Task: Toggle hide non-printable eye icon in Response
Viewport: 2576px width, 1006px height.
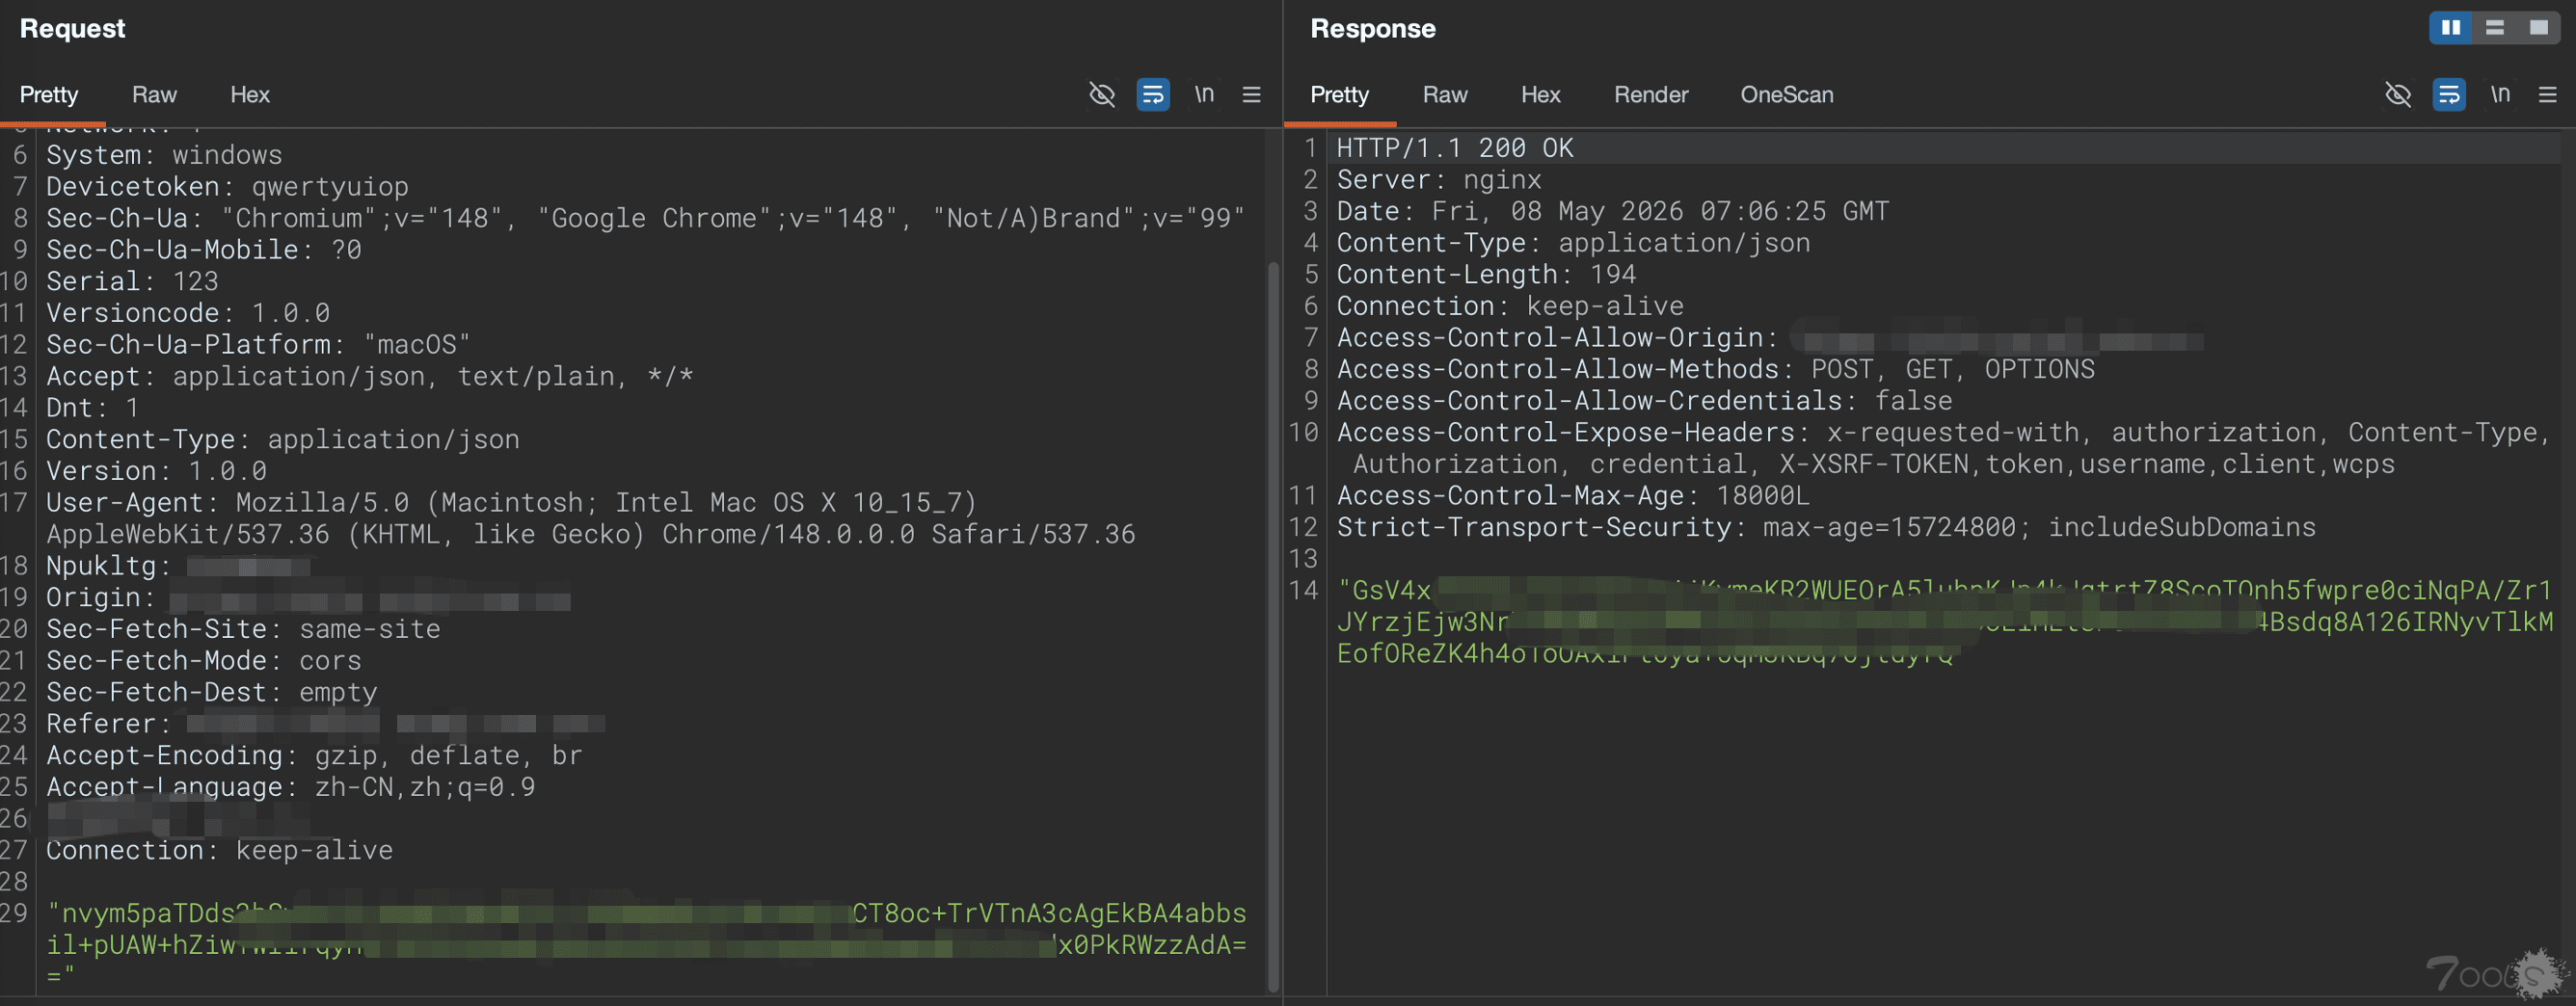Action: click(2398, 95)
